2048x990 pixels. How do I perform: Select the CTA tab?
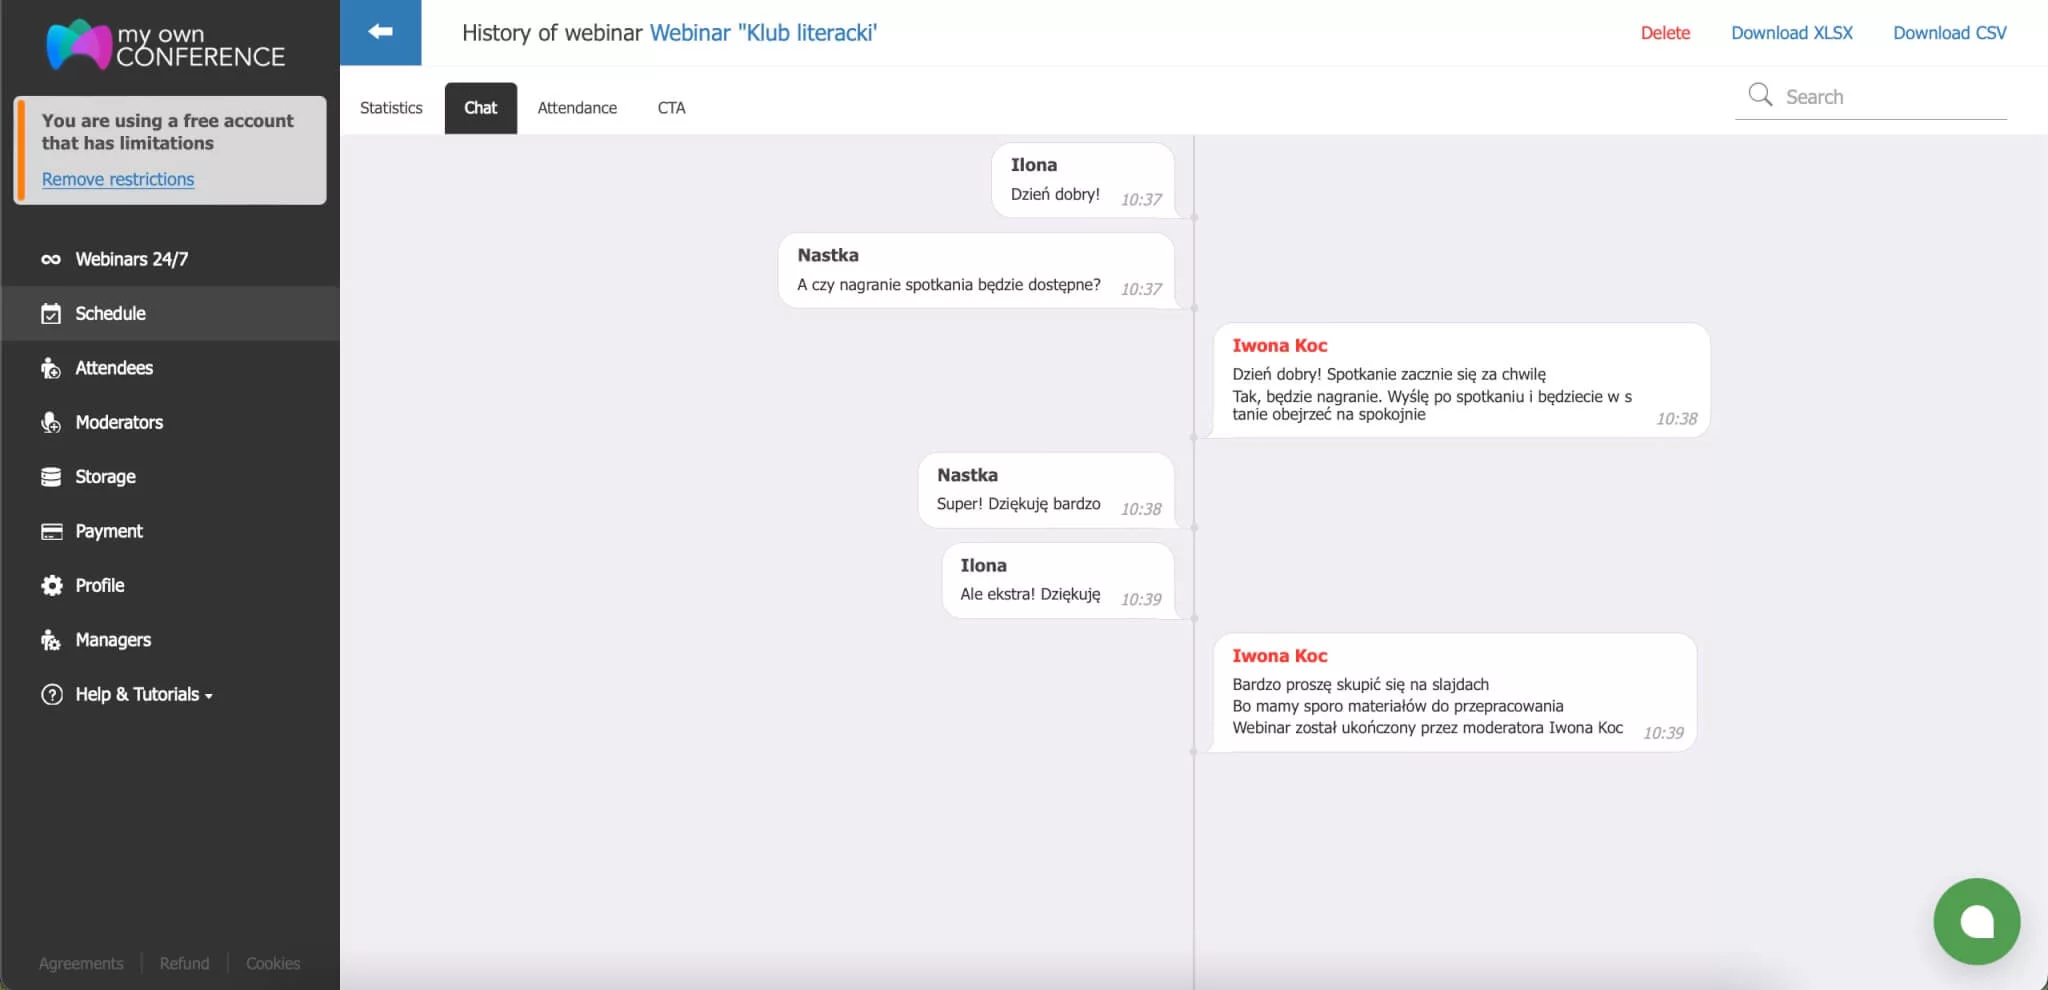click(x=671, y=107)
